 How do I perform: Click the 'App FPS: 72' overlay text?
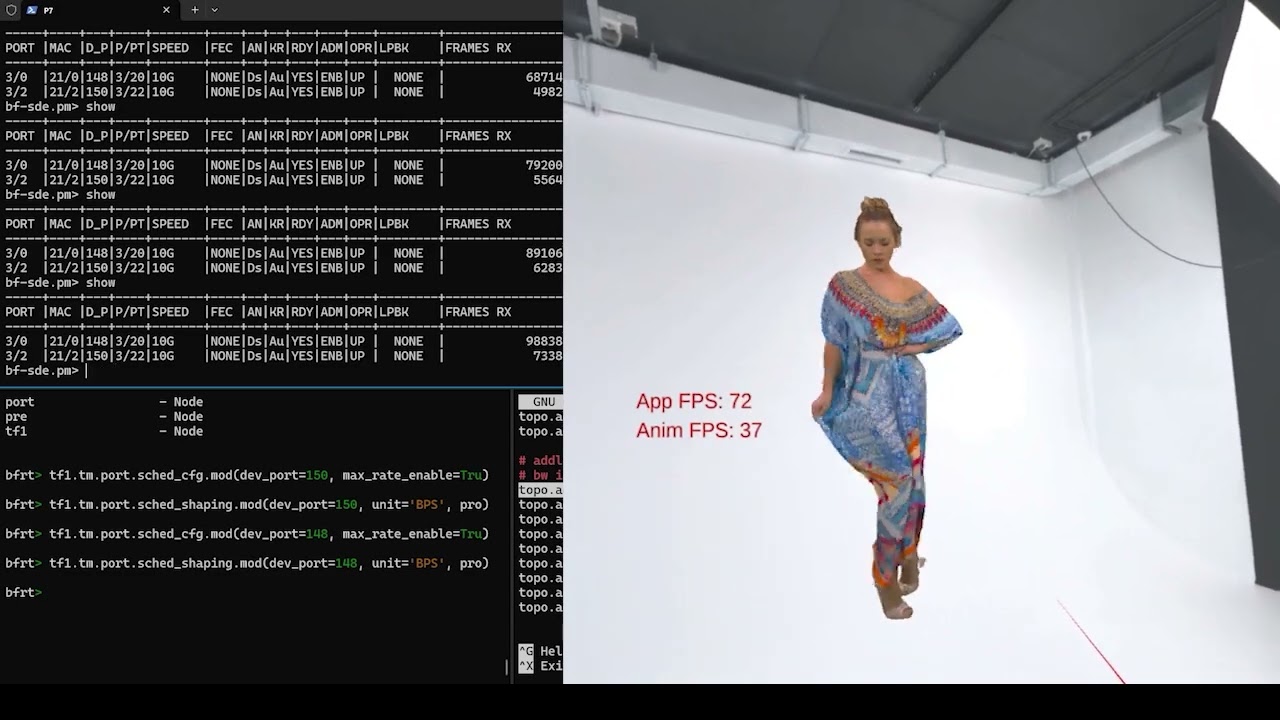(694, 401)
